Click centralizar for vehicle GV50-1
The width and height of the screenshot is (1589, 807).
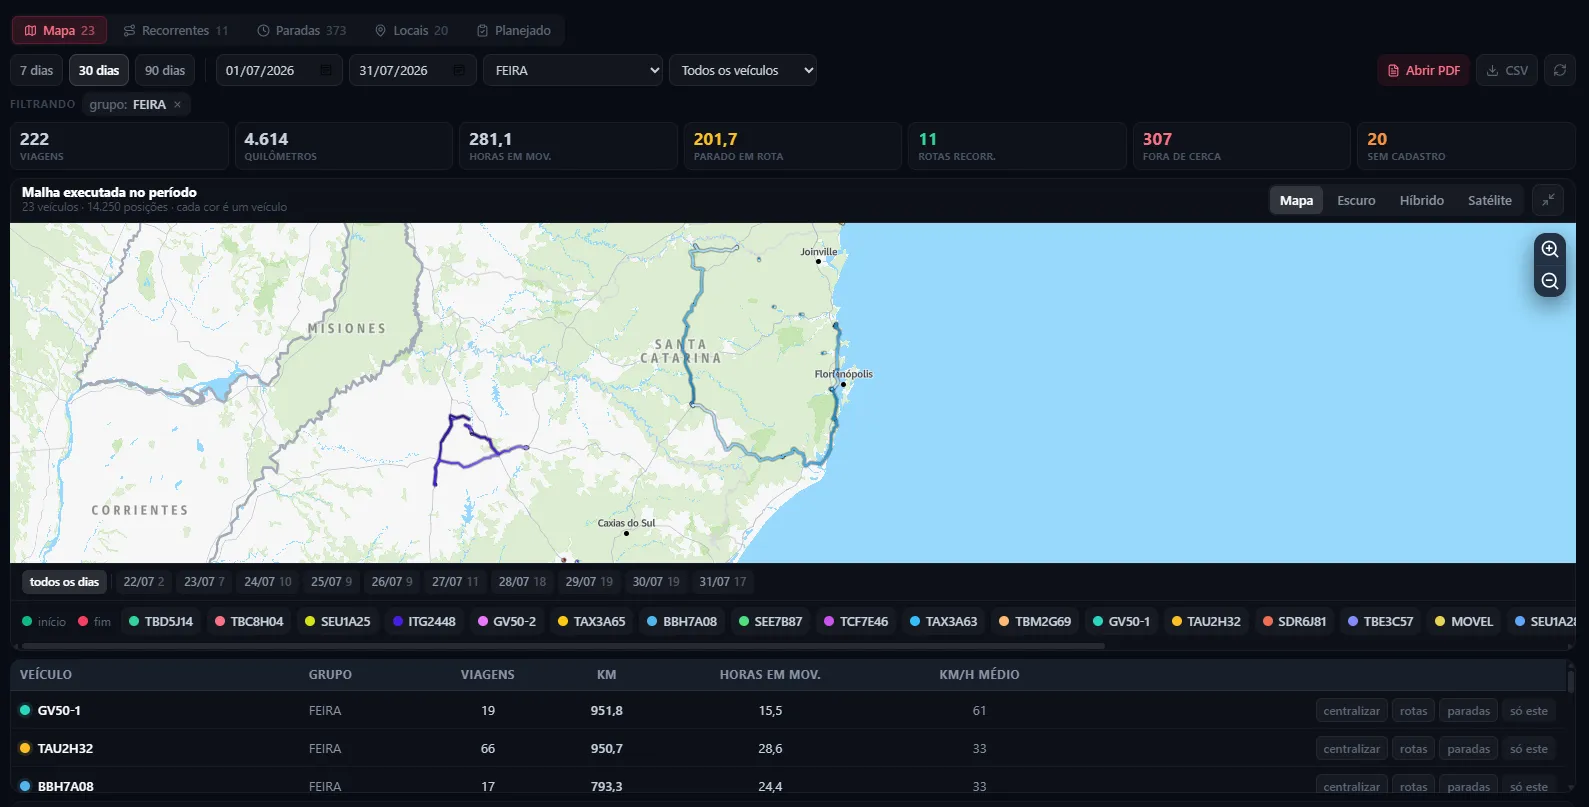pos(1351,711)
